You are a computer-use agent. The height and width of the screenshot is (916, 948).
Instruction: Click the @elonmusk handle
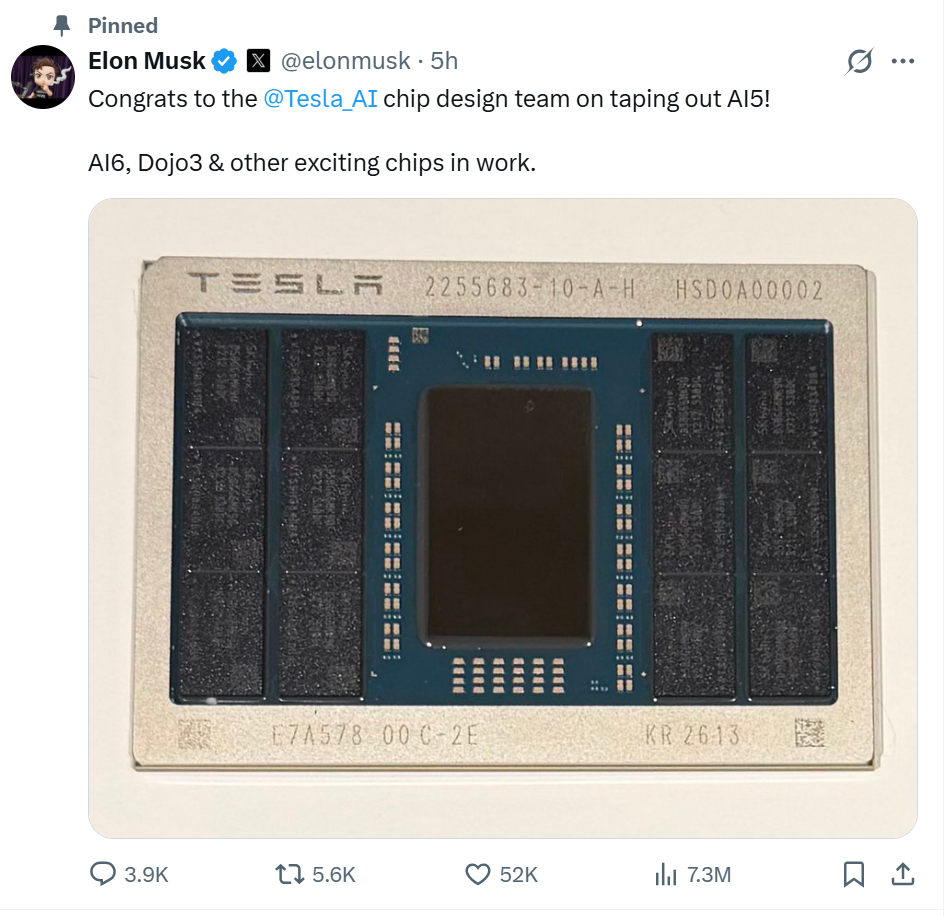[346, 60]
